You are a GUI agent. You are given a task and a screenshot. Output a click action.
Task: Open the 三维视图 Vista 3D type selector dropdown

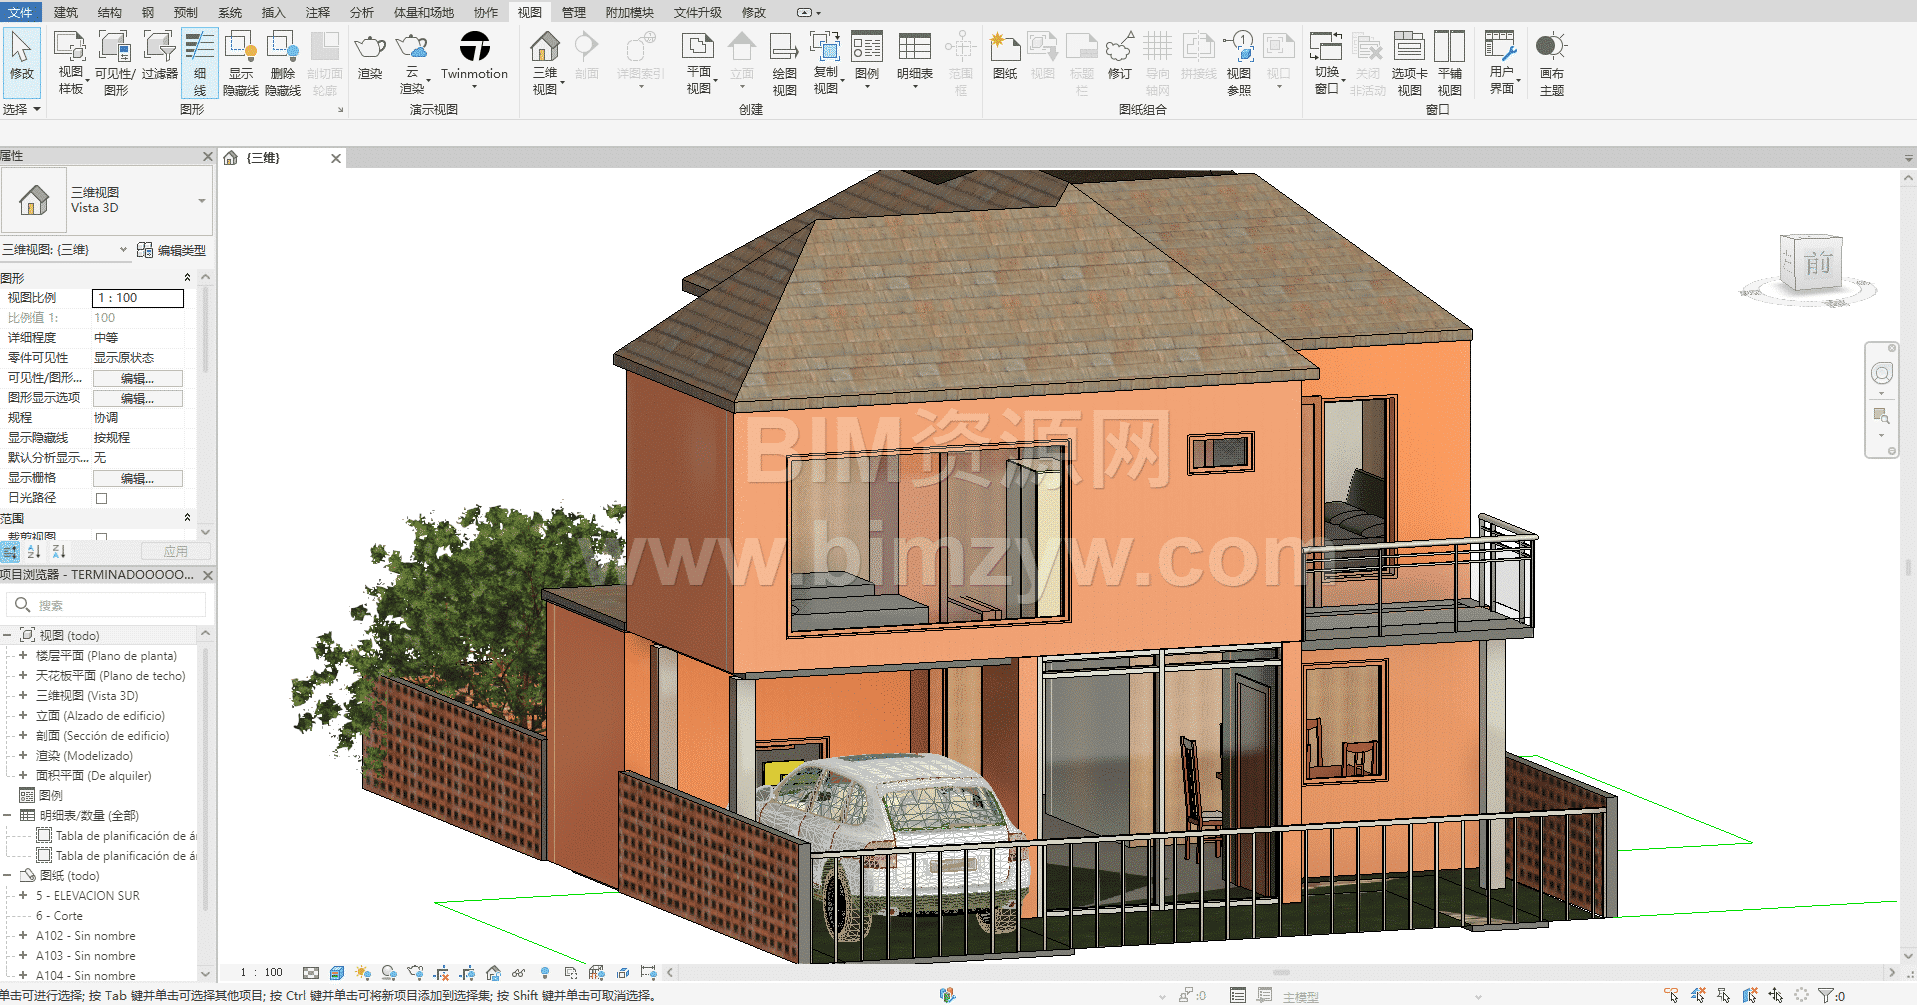tap(201, 201)
